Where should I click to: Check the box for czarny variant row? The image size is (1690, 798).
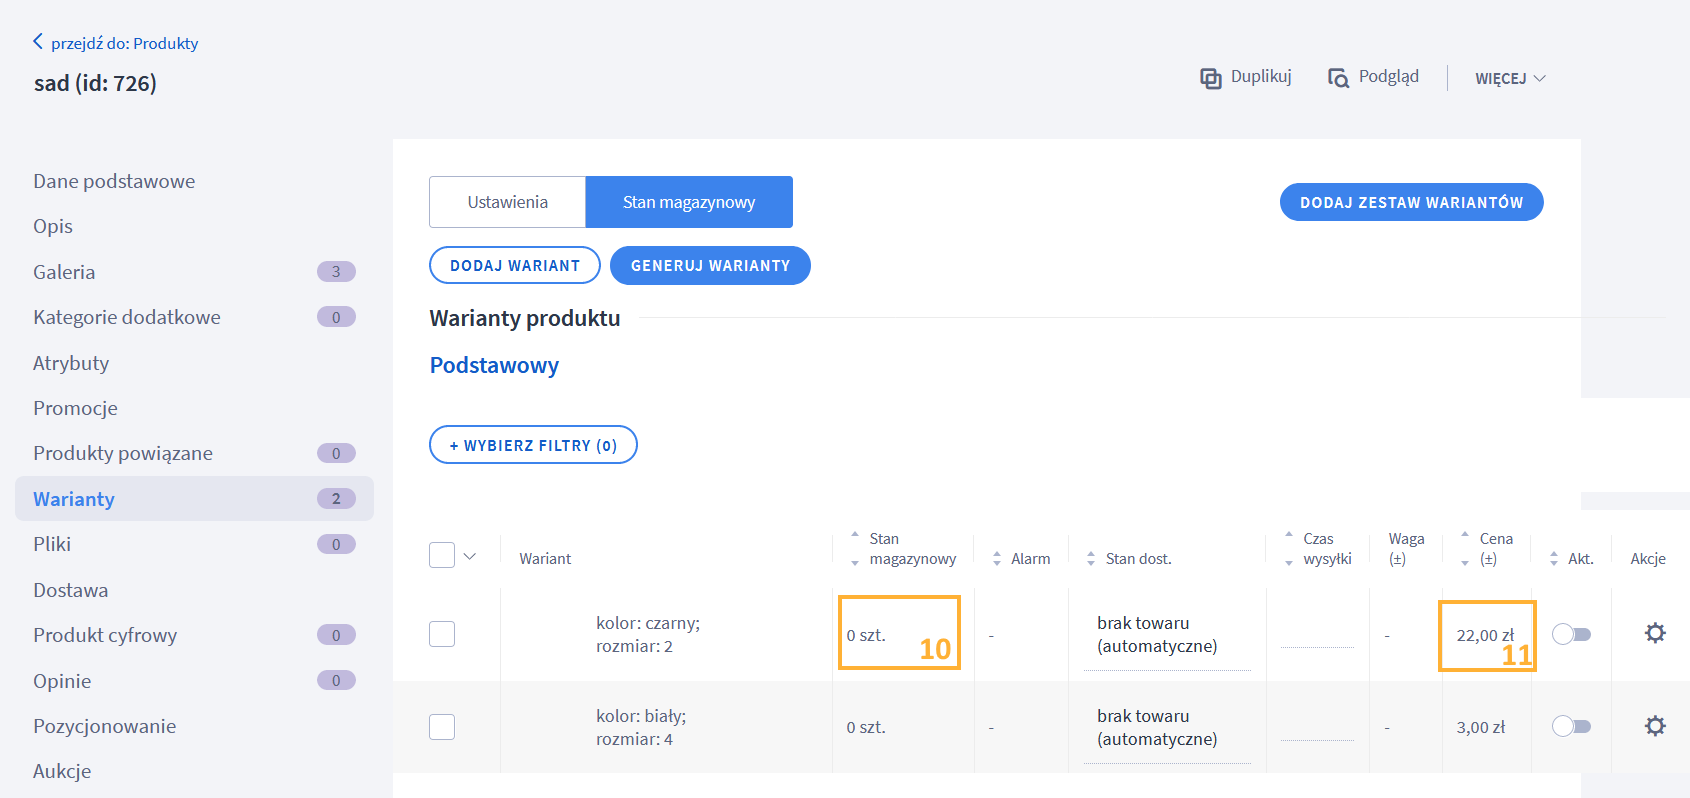coord(442,634)
